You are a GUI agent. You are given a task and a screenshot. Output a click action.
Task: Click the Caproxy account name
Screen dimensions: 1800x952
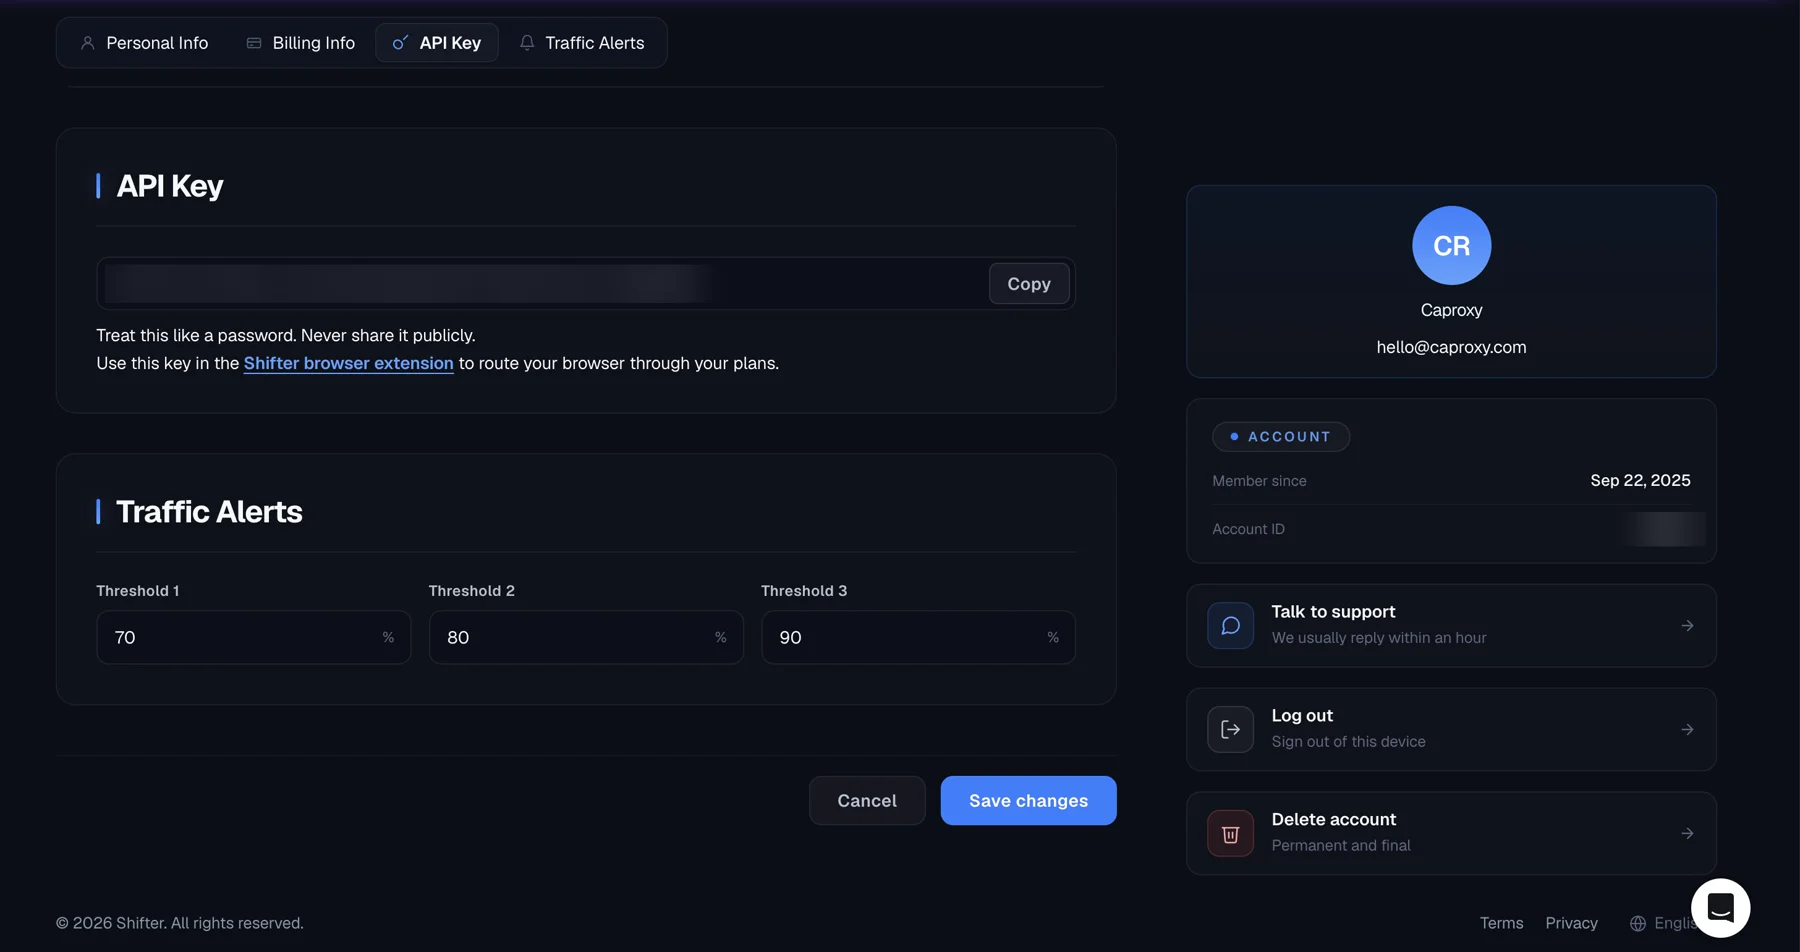(1451, 310)
